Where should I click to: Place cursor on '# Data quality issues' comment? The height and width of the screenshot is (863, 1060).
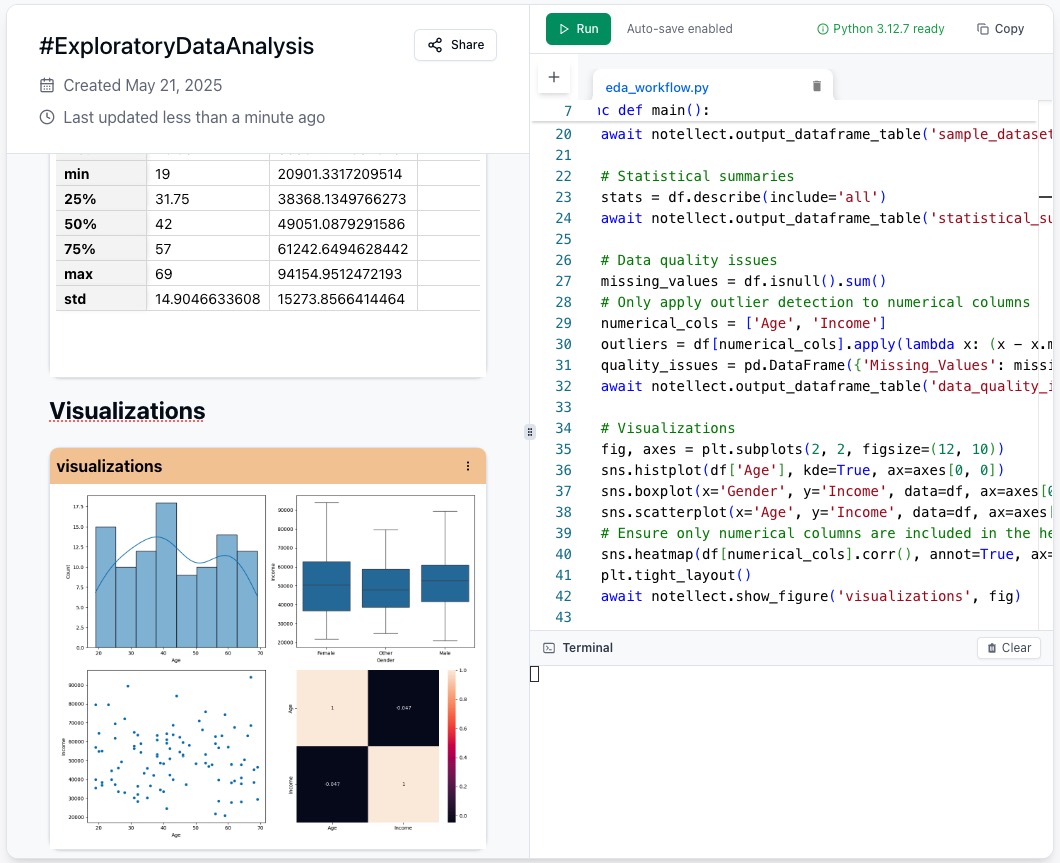(689, 260)
